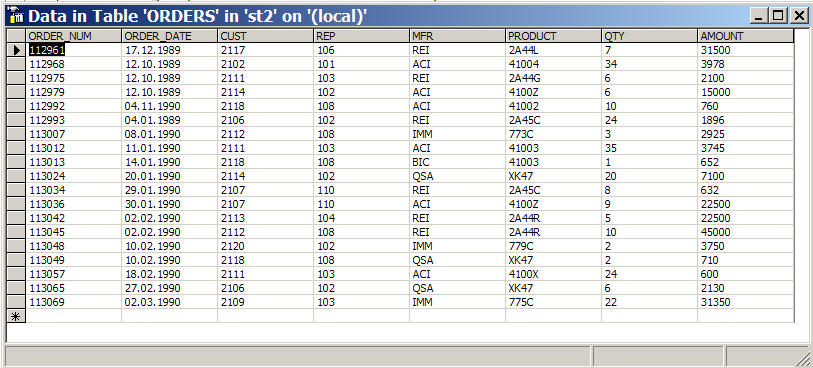Click empty ORDER_NUM cell in new row
The image size is (813, 368).
click(74, 316)
